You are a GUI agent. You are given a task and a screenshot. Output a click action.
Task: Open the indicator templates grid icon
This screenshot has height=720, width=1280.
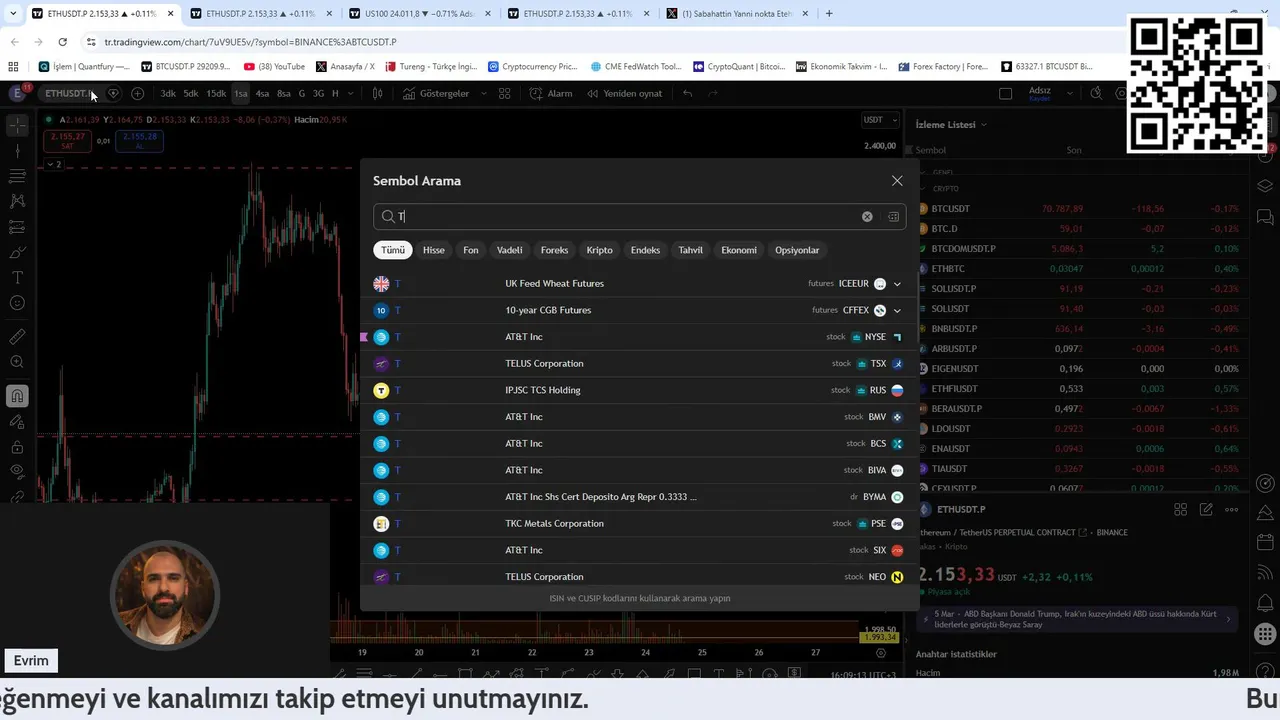[x=505, y=93]
